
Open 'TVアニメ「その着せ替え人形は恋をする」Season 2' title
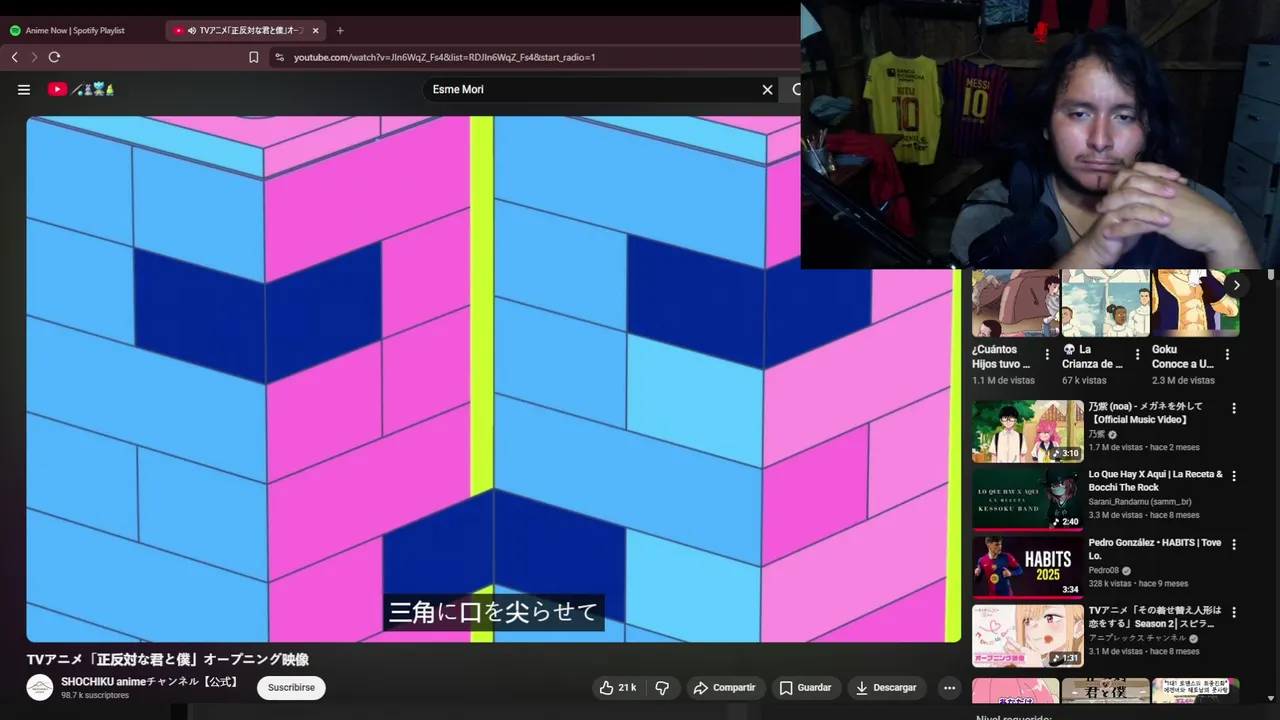pyautogui.click(x=1155, y=617)
